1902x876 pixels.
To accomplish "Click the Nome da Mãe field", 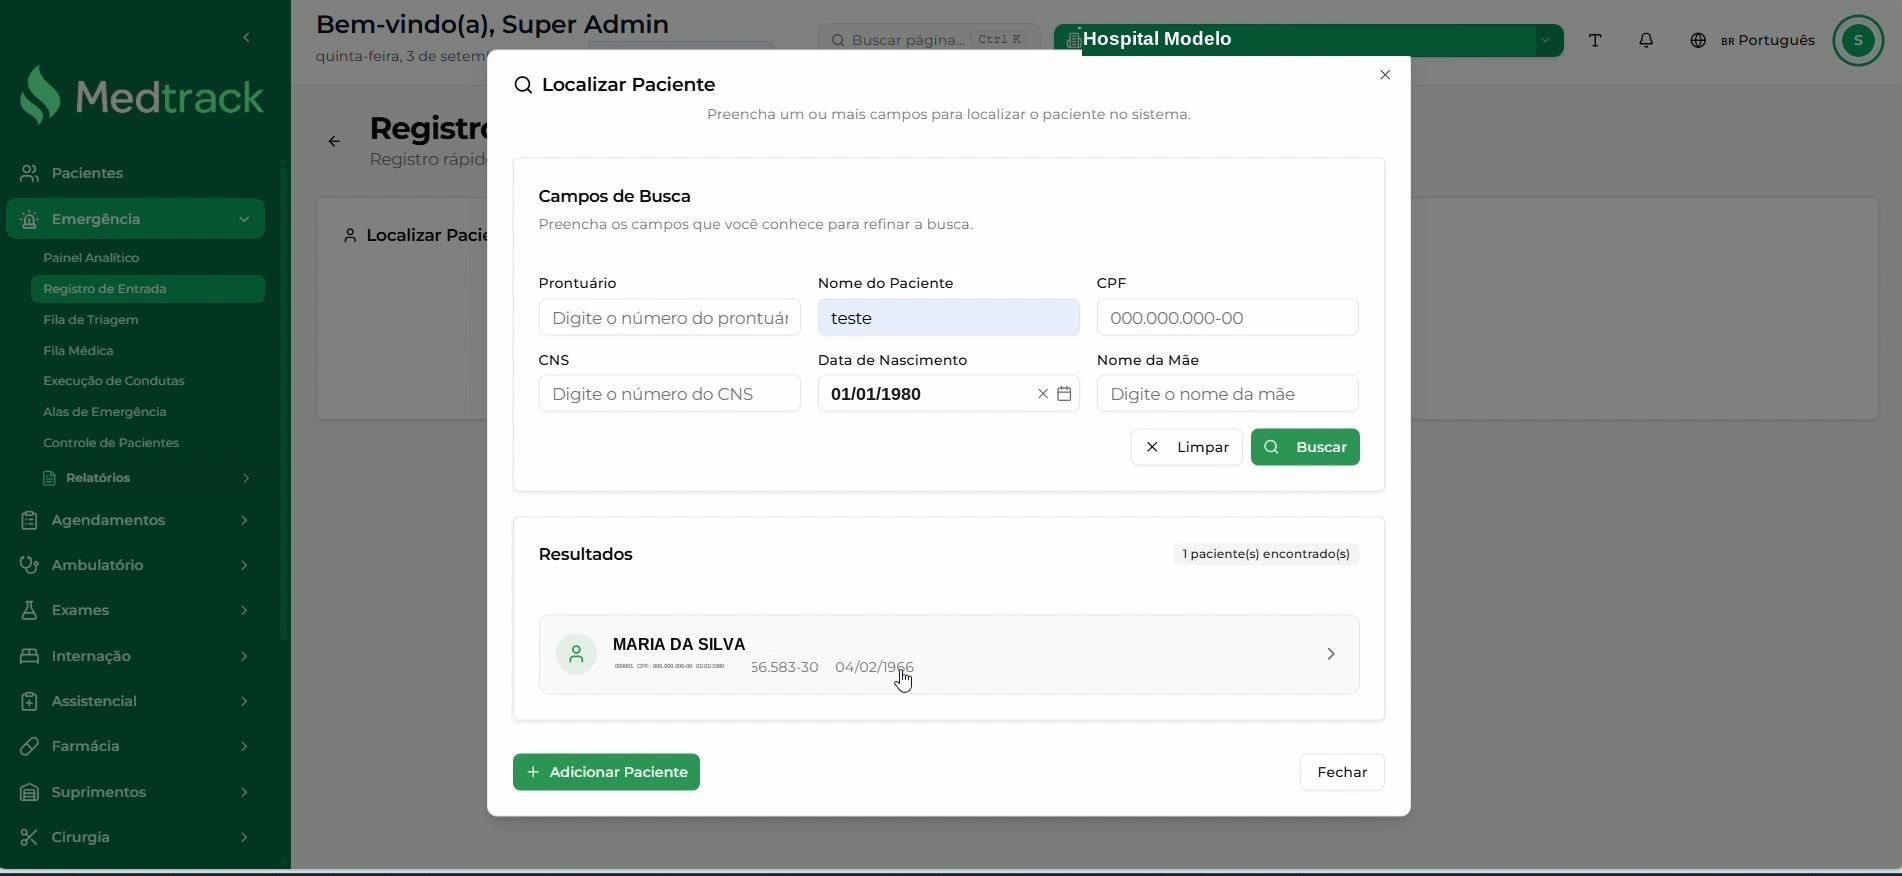I will click(1227, 394).
